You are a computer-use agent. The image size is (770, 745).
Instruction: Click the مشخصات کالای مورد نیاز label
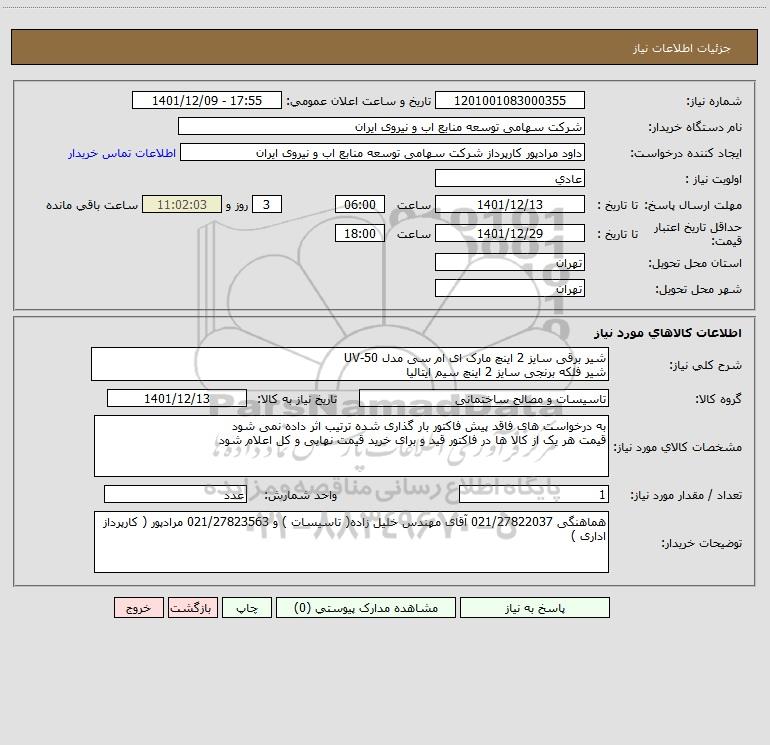click(x=678, y=447)
